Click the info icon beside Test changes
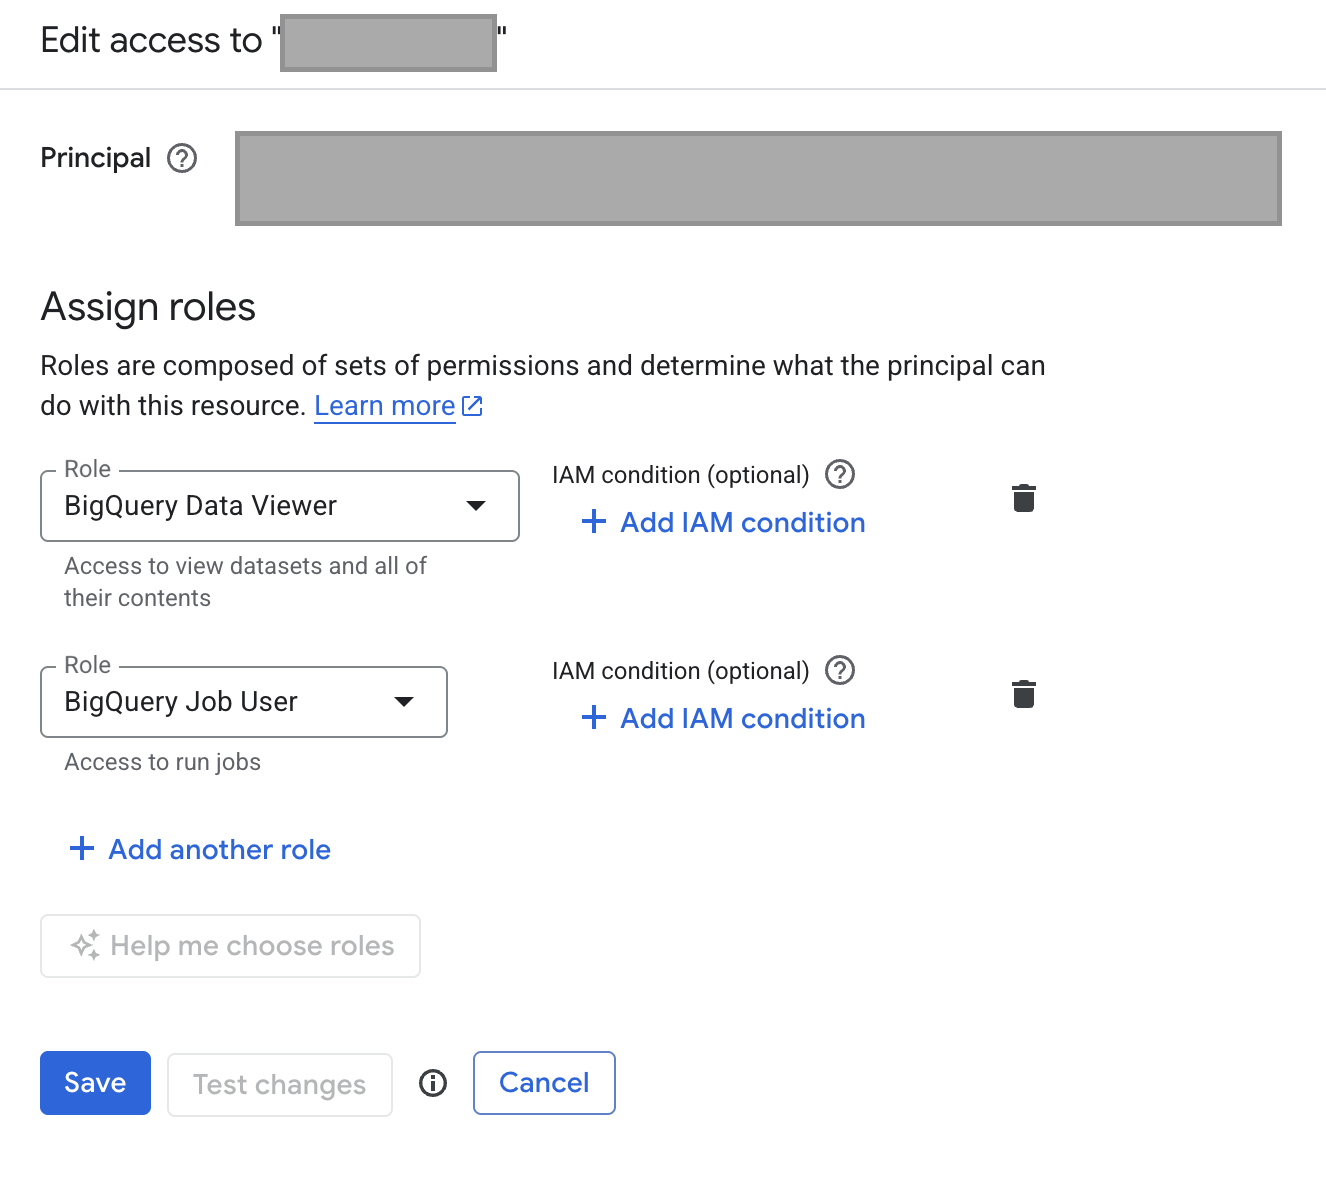The height and width of the screenshot is (1178, 1326). [x=433, y=1083]
